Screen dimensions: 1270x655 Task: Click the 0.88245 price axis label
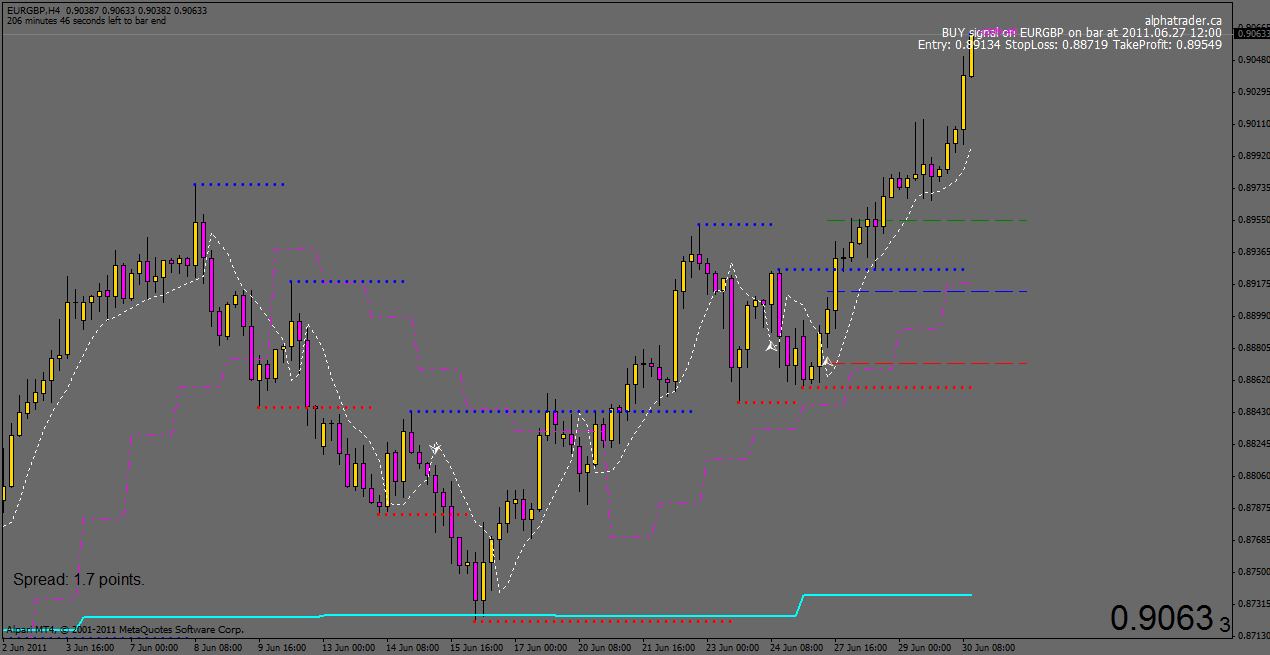1253,443
